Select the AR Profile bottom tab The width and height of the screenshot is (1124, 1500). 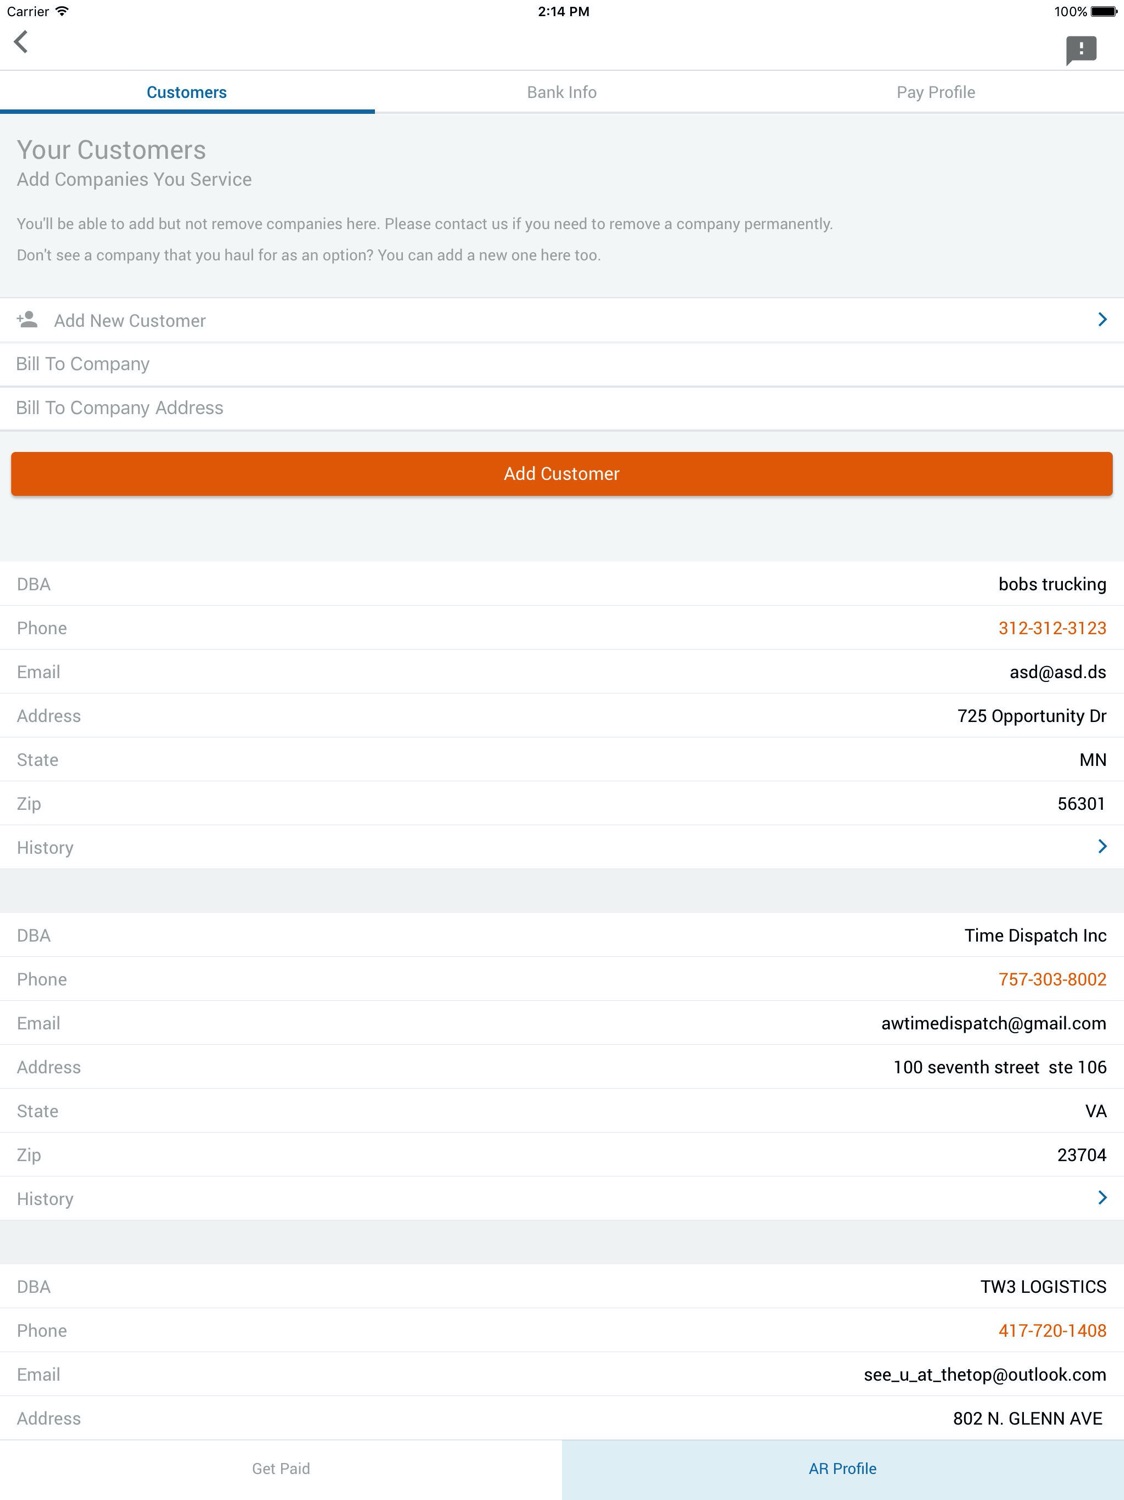click(843, 1469)
